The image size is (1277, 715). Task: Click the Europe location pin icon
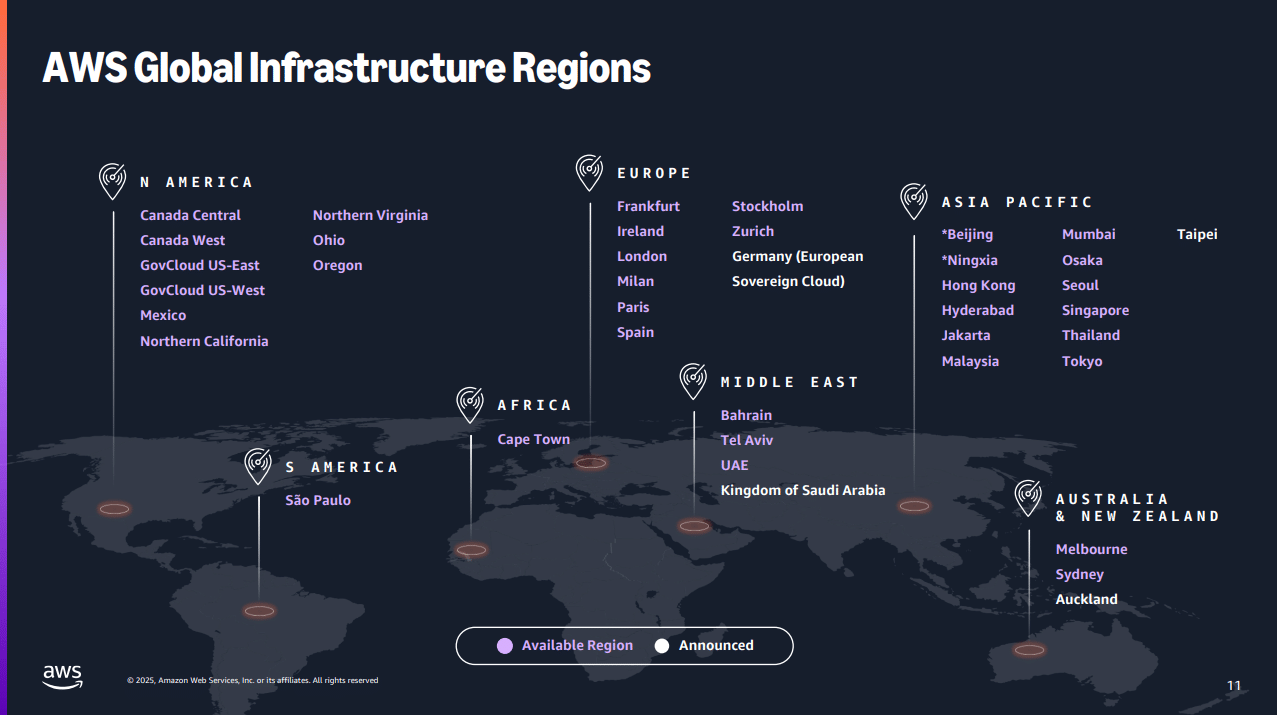(x=590, y=172)
